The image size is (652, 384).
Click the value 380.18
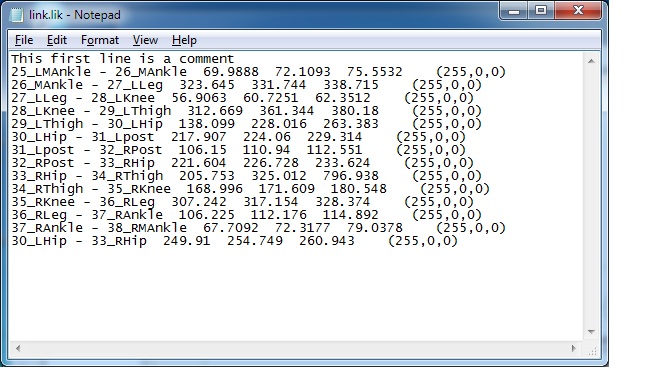pos(355,111)
